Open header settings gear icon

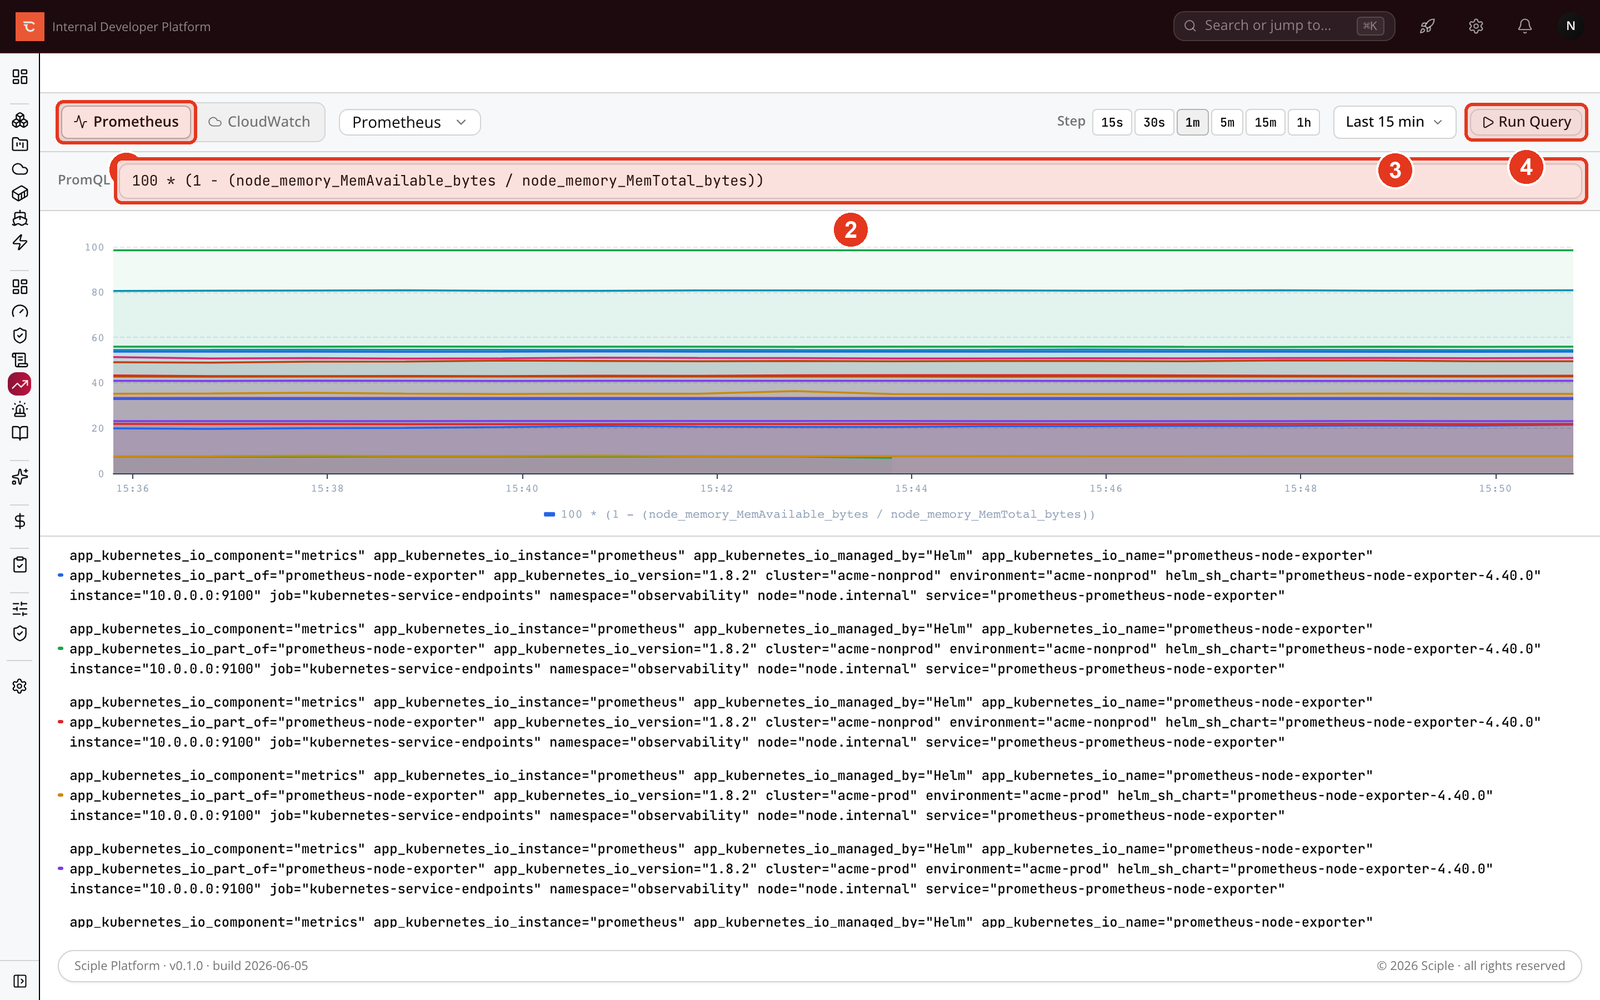click(x=1476, y=26)
